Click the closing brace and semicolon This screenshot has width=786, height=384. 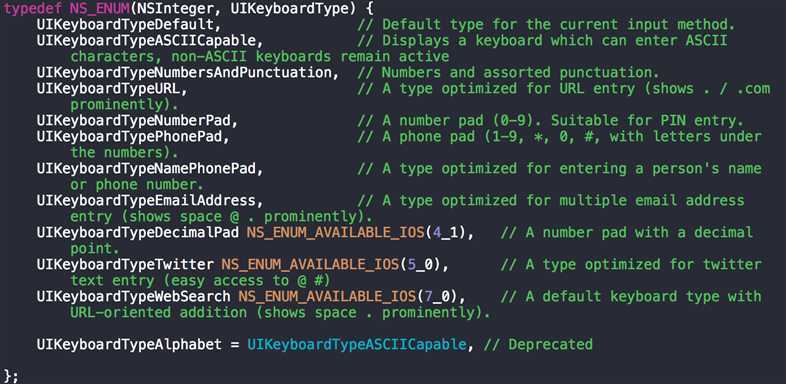pyautogui.click(x=11, y=376)
